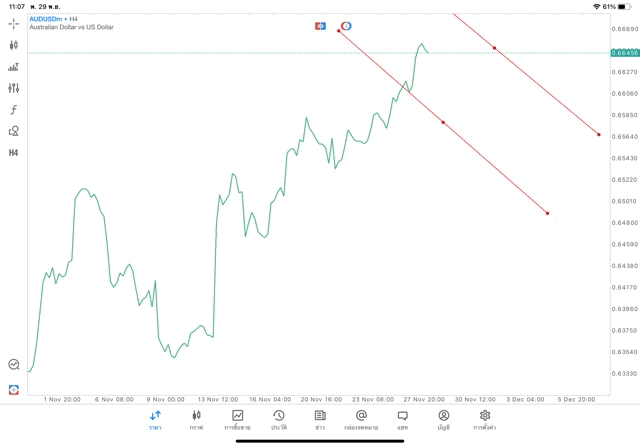Tap the chart search icon at lower left
This screenshot has height=447, width=640.
14,365
